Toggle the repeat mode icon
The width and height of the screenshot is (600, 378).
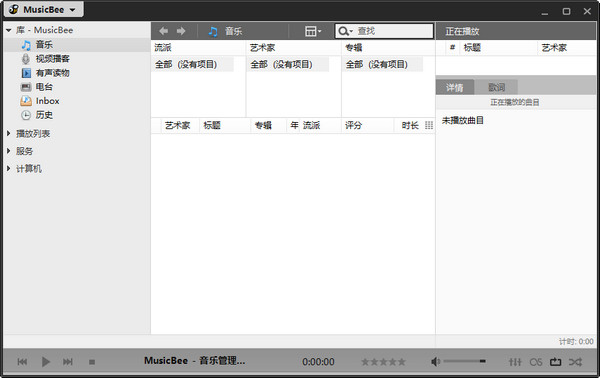556,362
